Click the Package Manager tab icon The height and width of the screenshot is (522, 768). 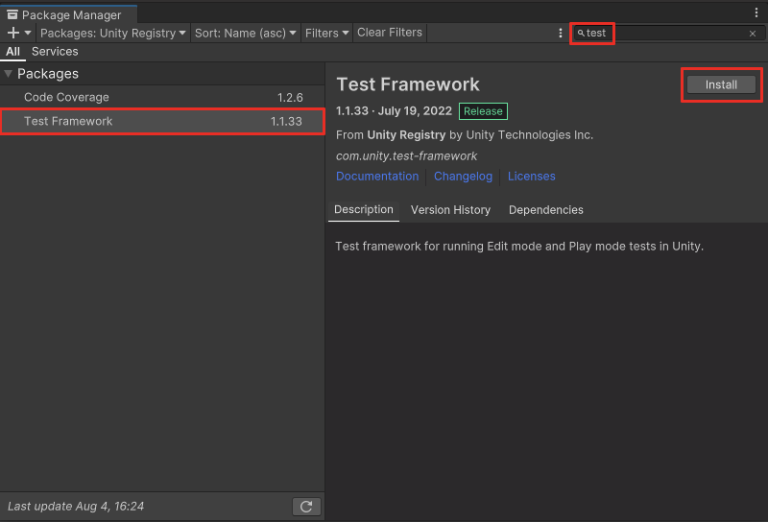(x=12, y=15)
